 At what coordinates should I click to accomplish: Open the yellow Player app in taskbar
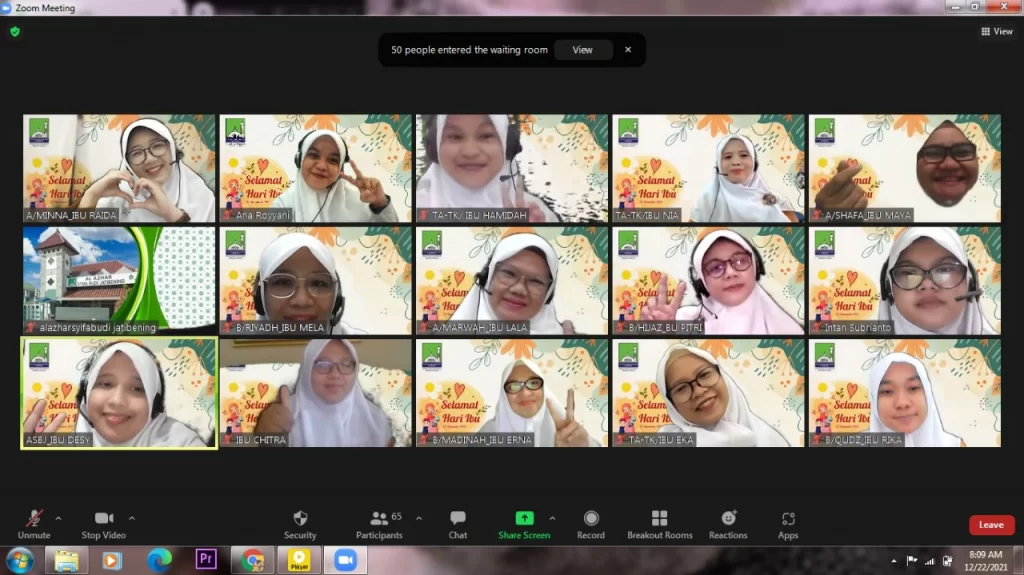click(x=299, y=561)
